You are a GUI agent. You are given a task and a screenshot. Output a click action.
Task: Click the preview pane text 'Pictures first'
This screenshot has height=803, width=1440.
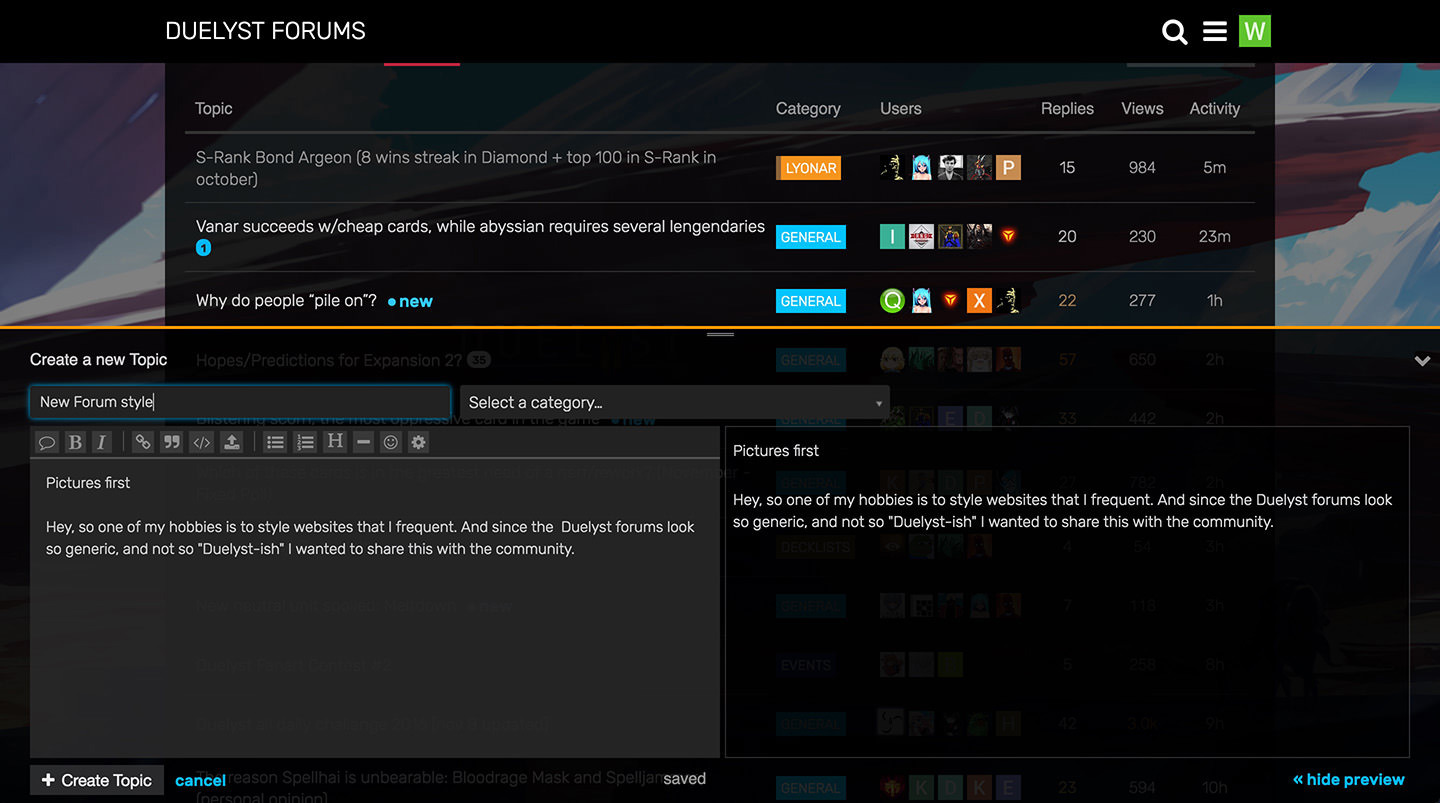coord(776,451)
